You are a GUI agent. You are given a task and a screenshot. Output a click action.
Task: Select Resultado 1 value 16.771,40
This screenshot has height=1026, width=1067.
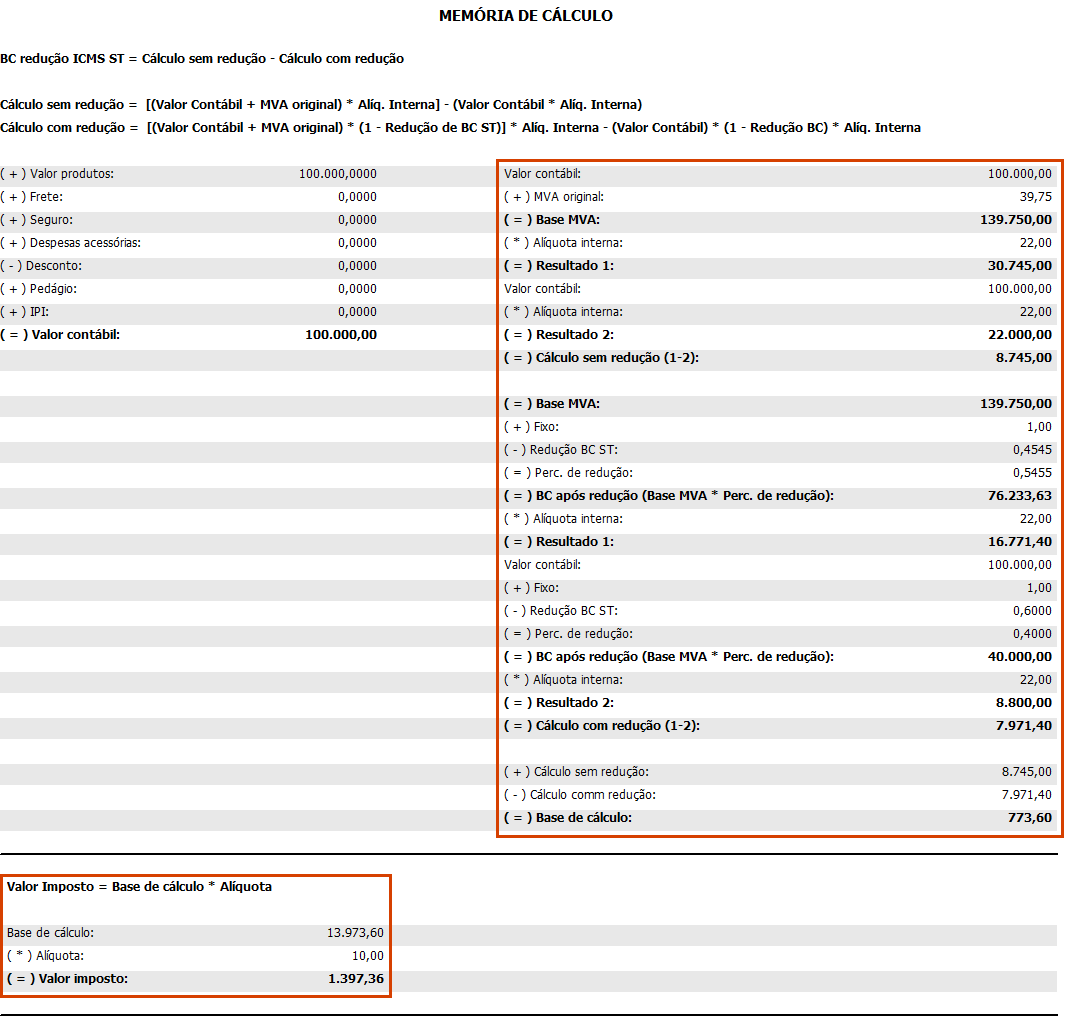click(x=1019, y=542)
